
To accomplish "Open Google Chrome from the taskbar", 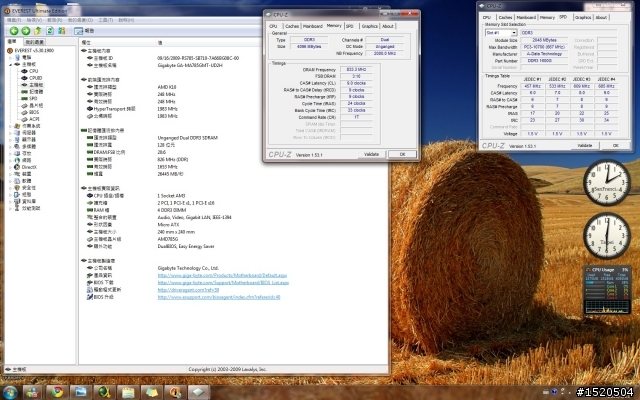I will pyautogui.click(x=57, y=392).
